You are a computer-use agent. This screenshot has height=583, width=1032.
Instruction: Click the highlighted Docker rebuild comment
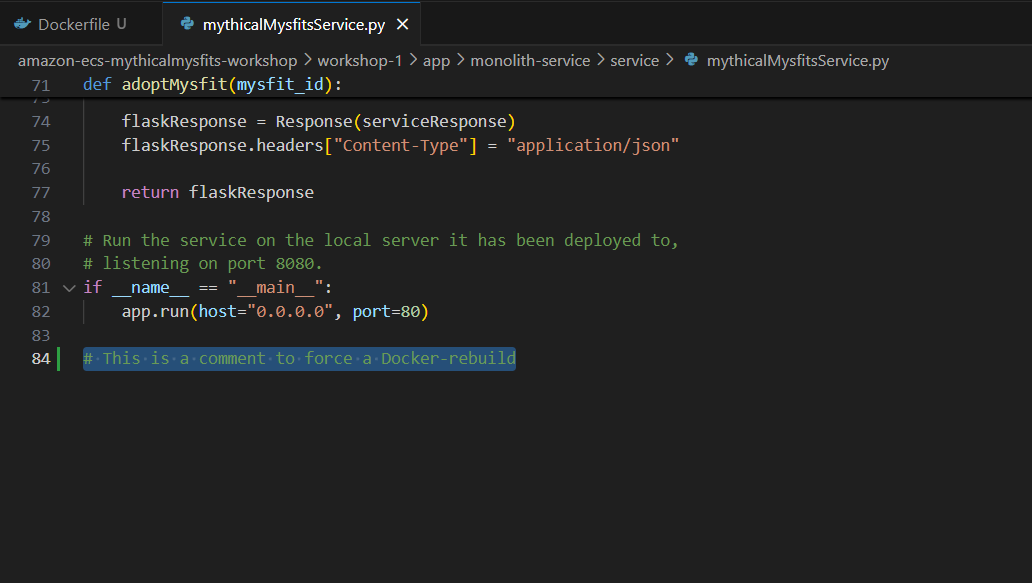pos(299,359)
